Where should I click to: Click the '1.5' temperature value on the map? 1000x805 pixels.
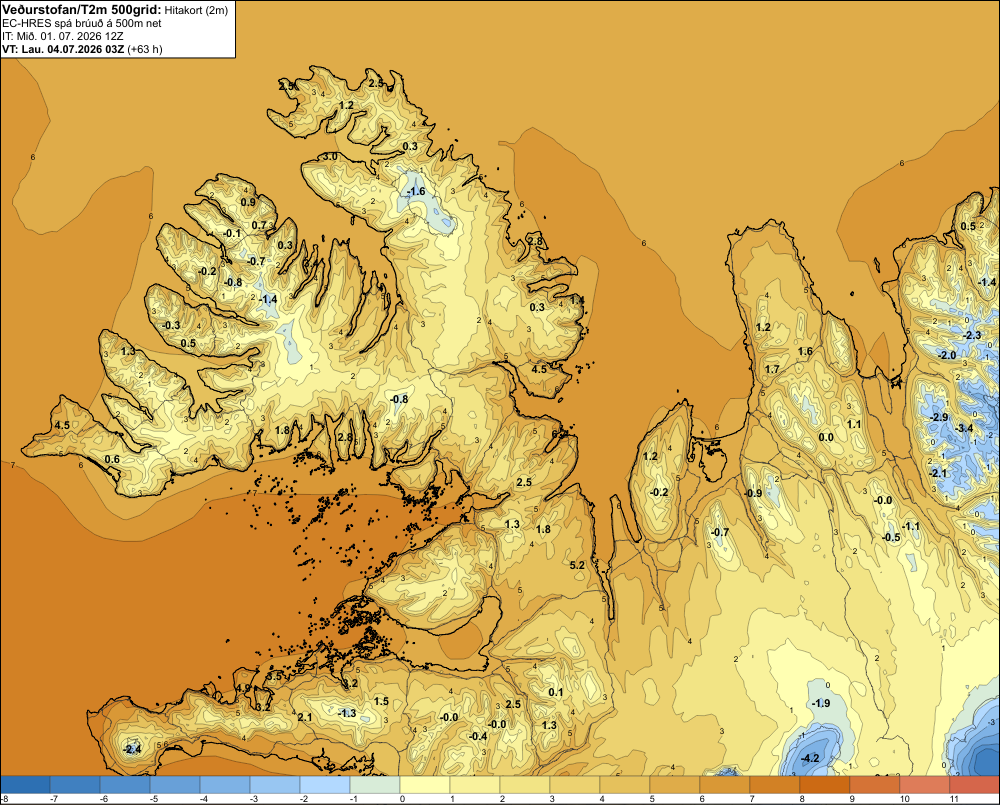coord(381,701)
